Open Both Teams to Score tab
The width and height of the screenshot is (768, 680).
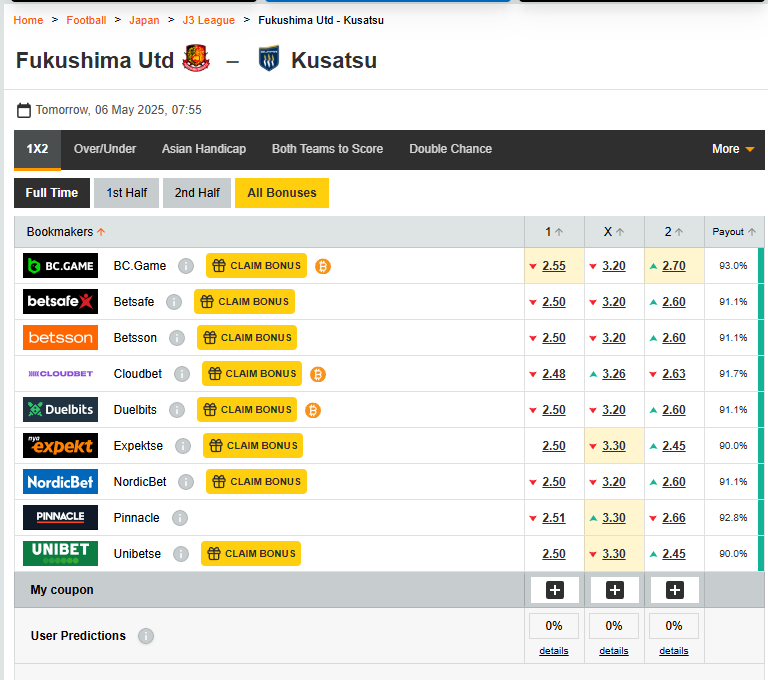327,149
